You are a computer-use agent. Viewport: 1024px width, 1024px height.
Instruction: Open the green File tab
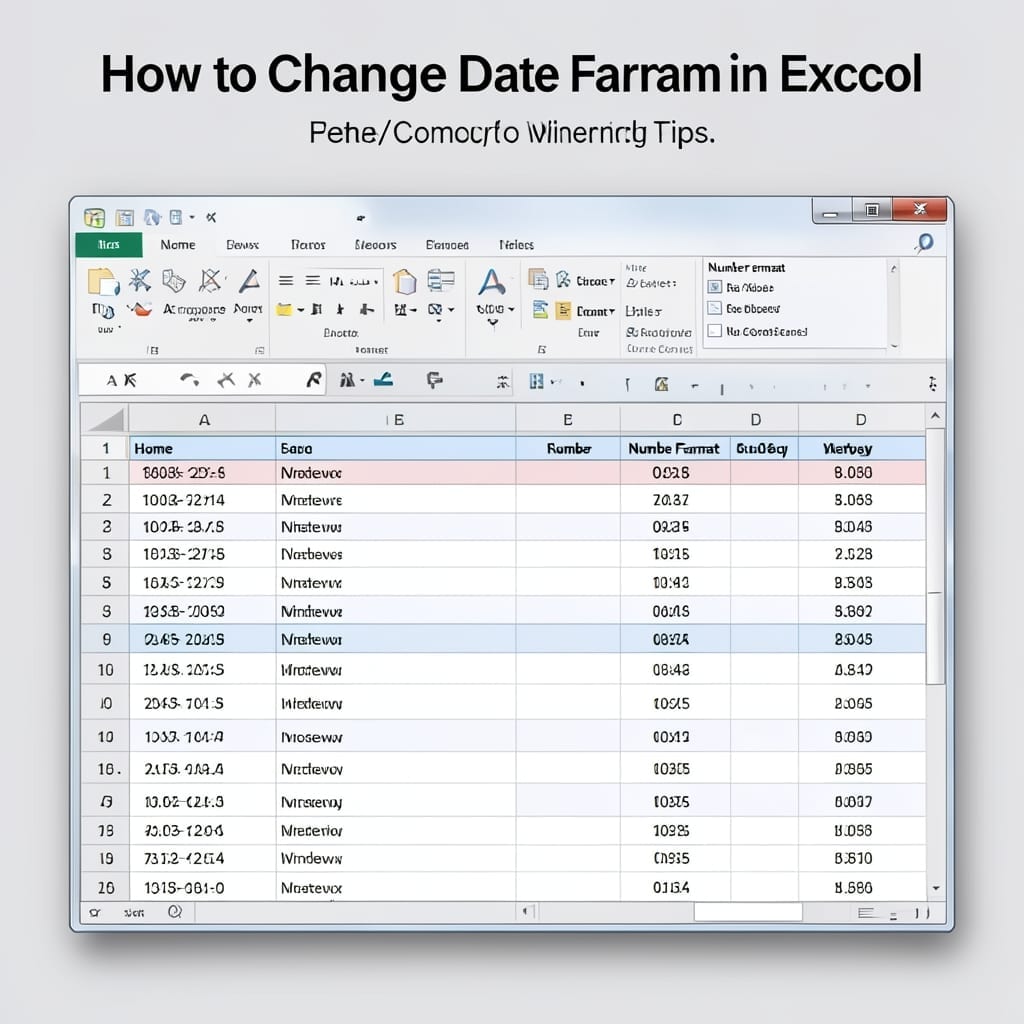click(x=109, y=244)
